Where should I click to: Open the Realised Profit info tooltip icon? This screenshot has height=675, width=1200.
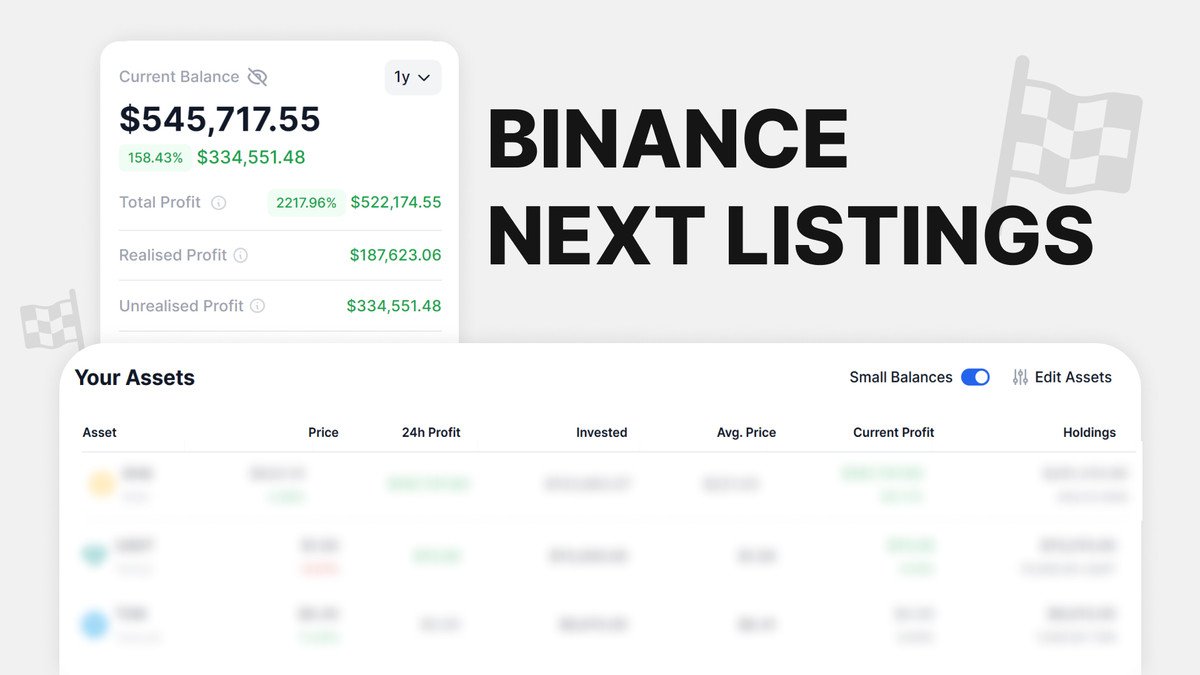240,255
